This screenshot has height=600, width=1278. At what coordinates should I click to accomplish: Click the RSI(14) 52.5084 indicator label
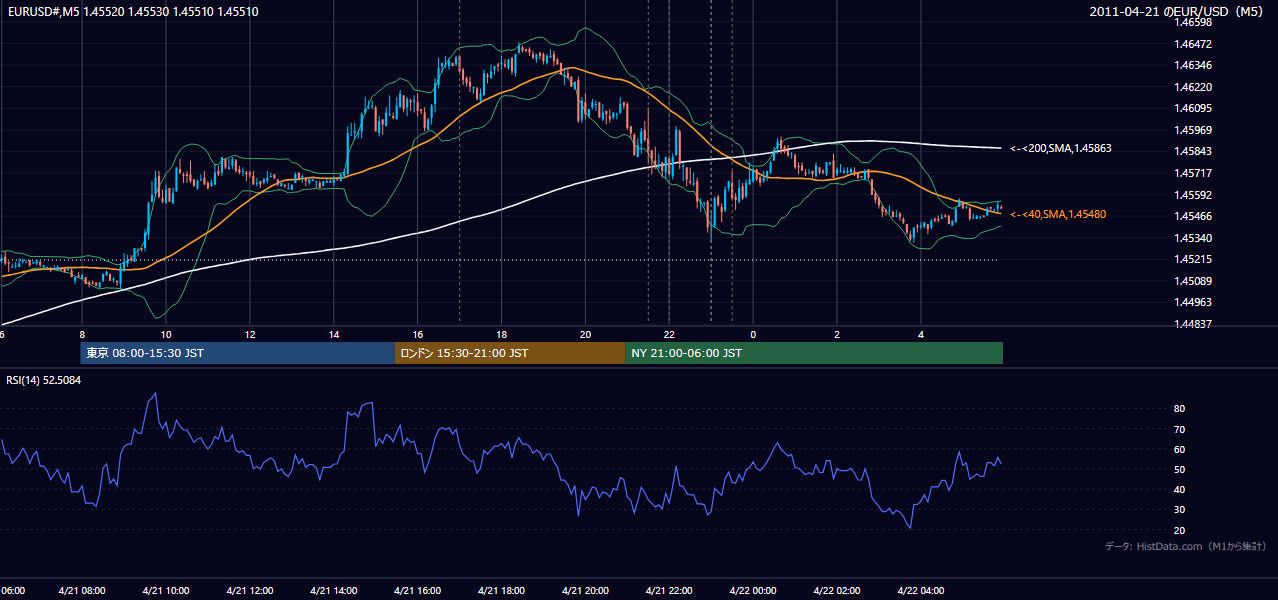point(44,380)
